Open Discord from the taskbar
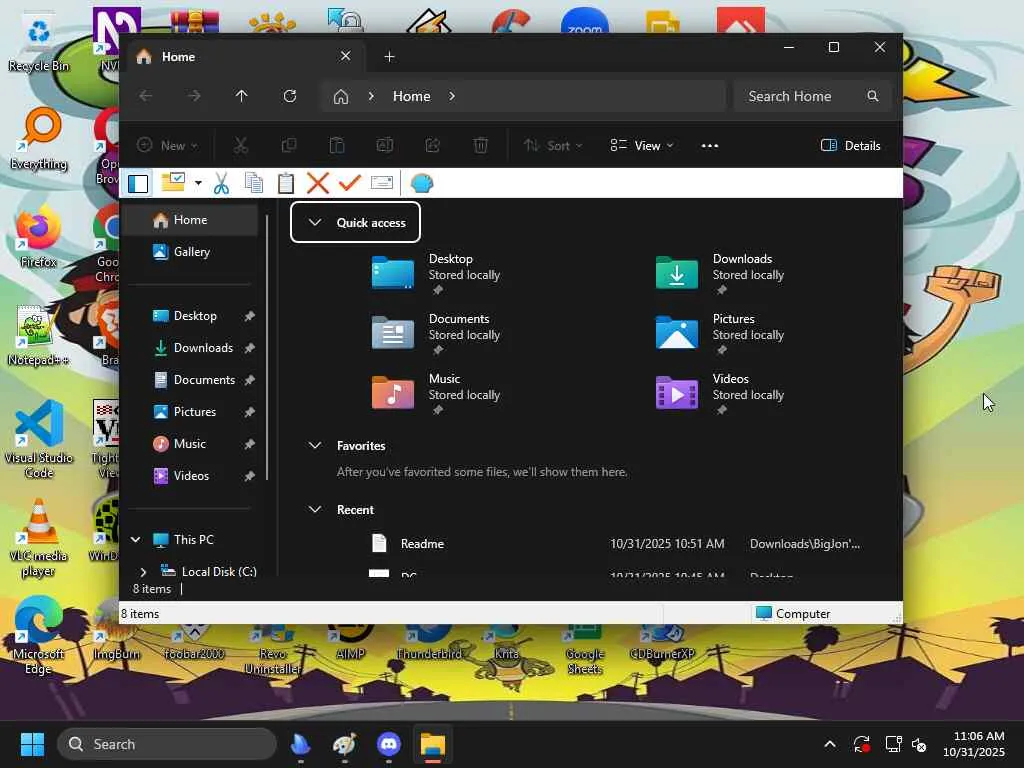The width and height of the screenshot is (1024, 768). [x=389, y=744]
